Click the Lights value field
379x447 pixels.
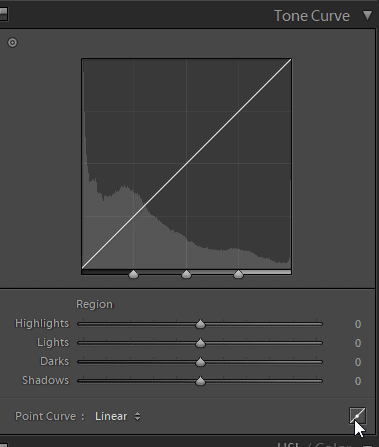[x=358, y=343]
